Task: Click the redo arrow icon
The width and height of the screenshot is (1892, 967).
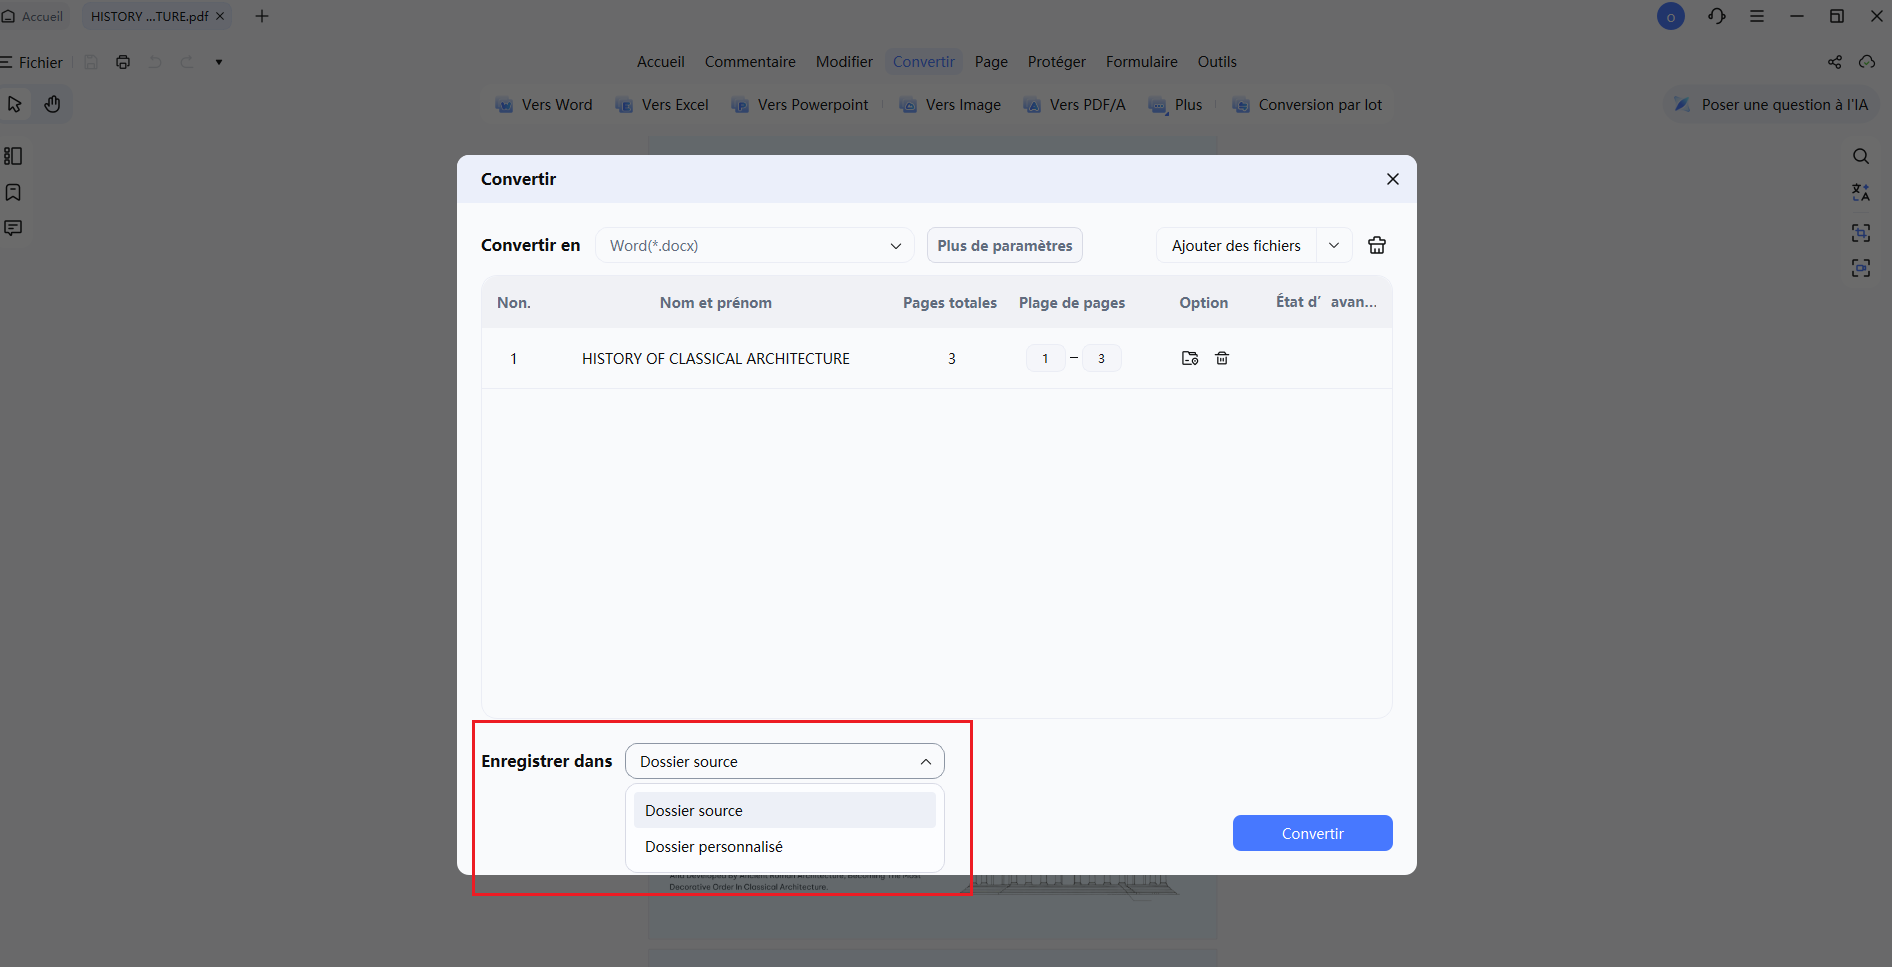Action: pos(187,62)
